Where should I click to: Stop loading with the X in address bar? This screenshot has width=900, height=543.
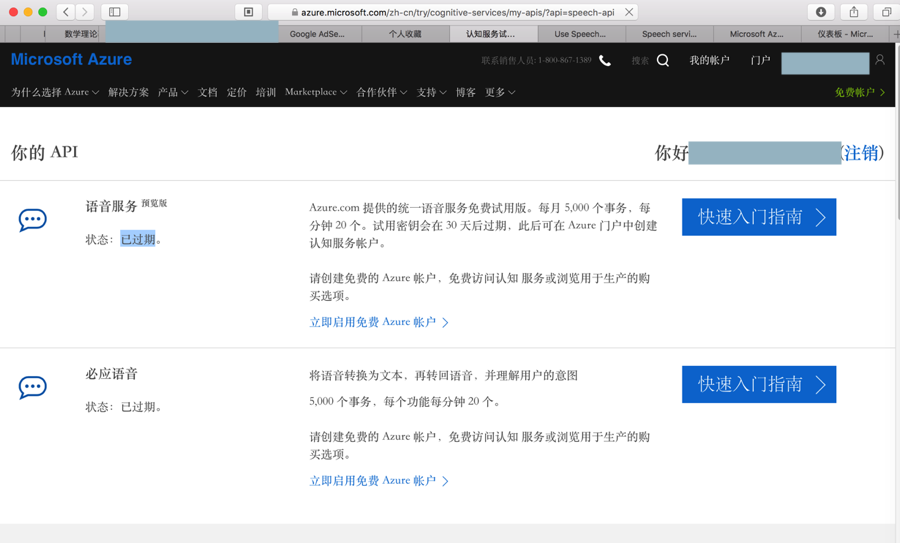629,11
